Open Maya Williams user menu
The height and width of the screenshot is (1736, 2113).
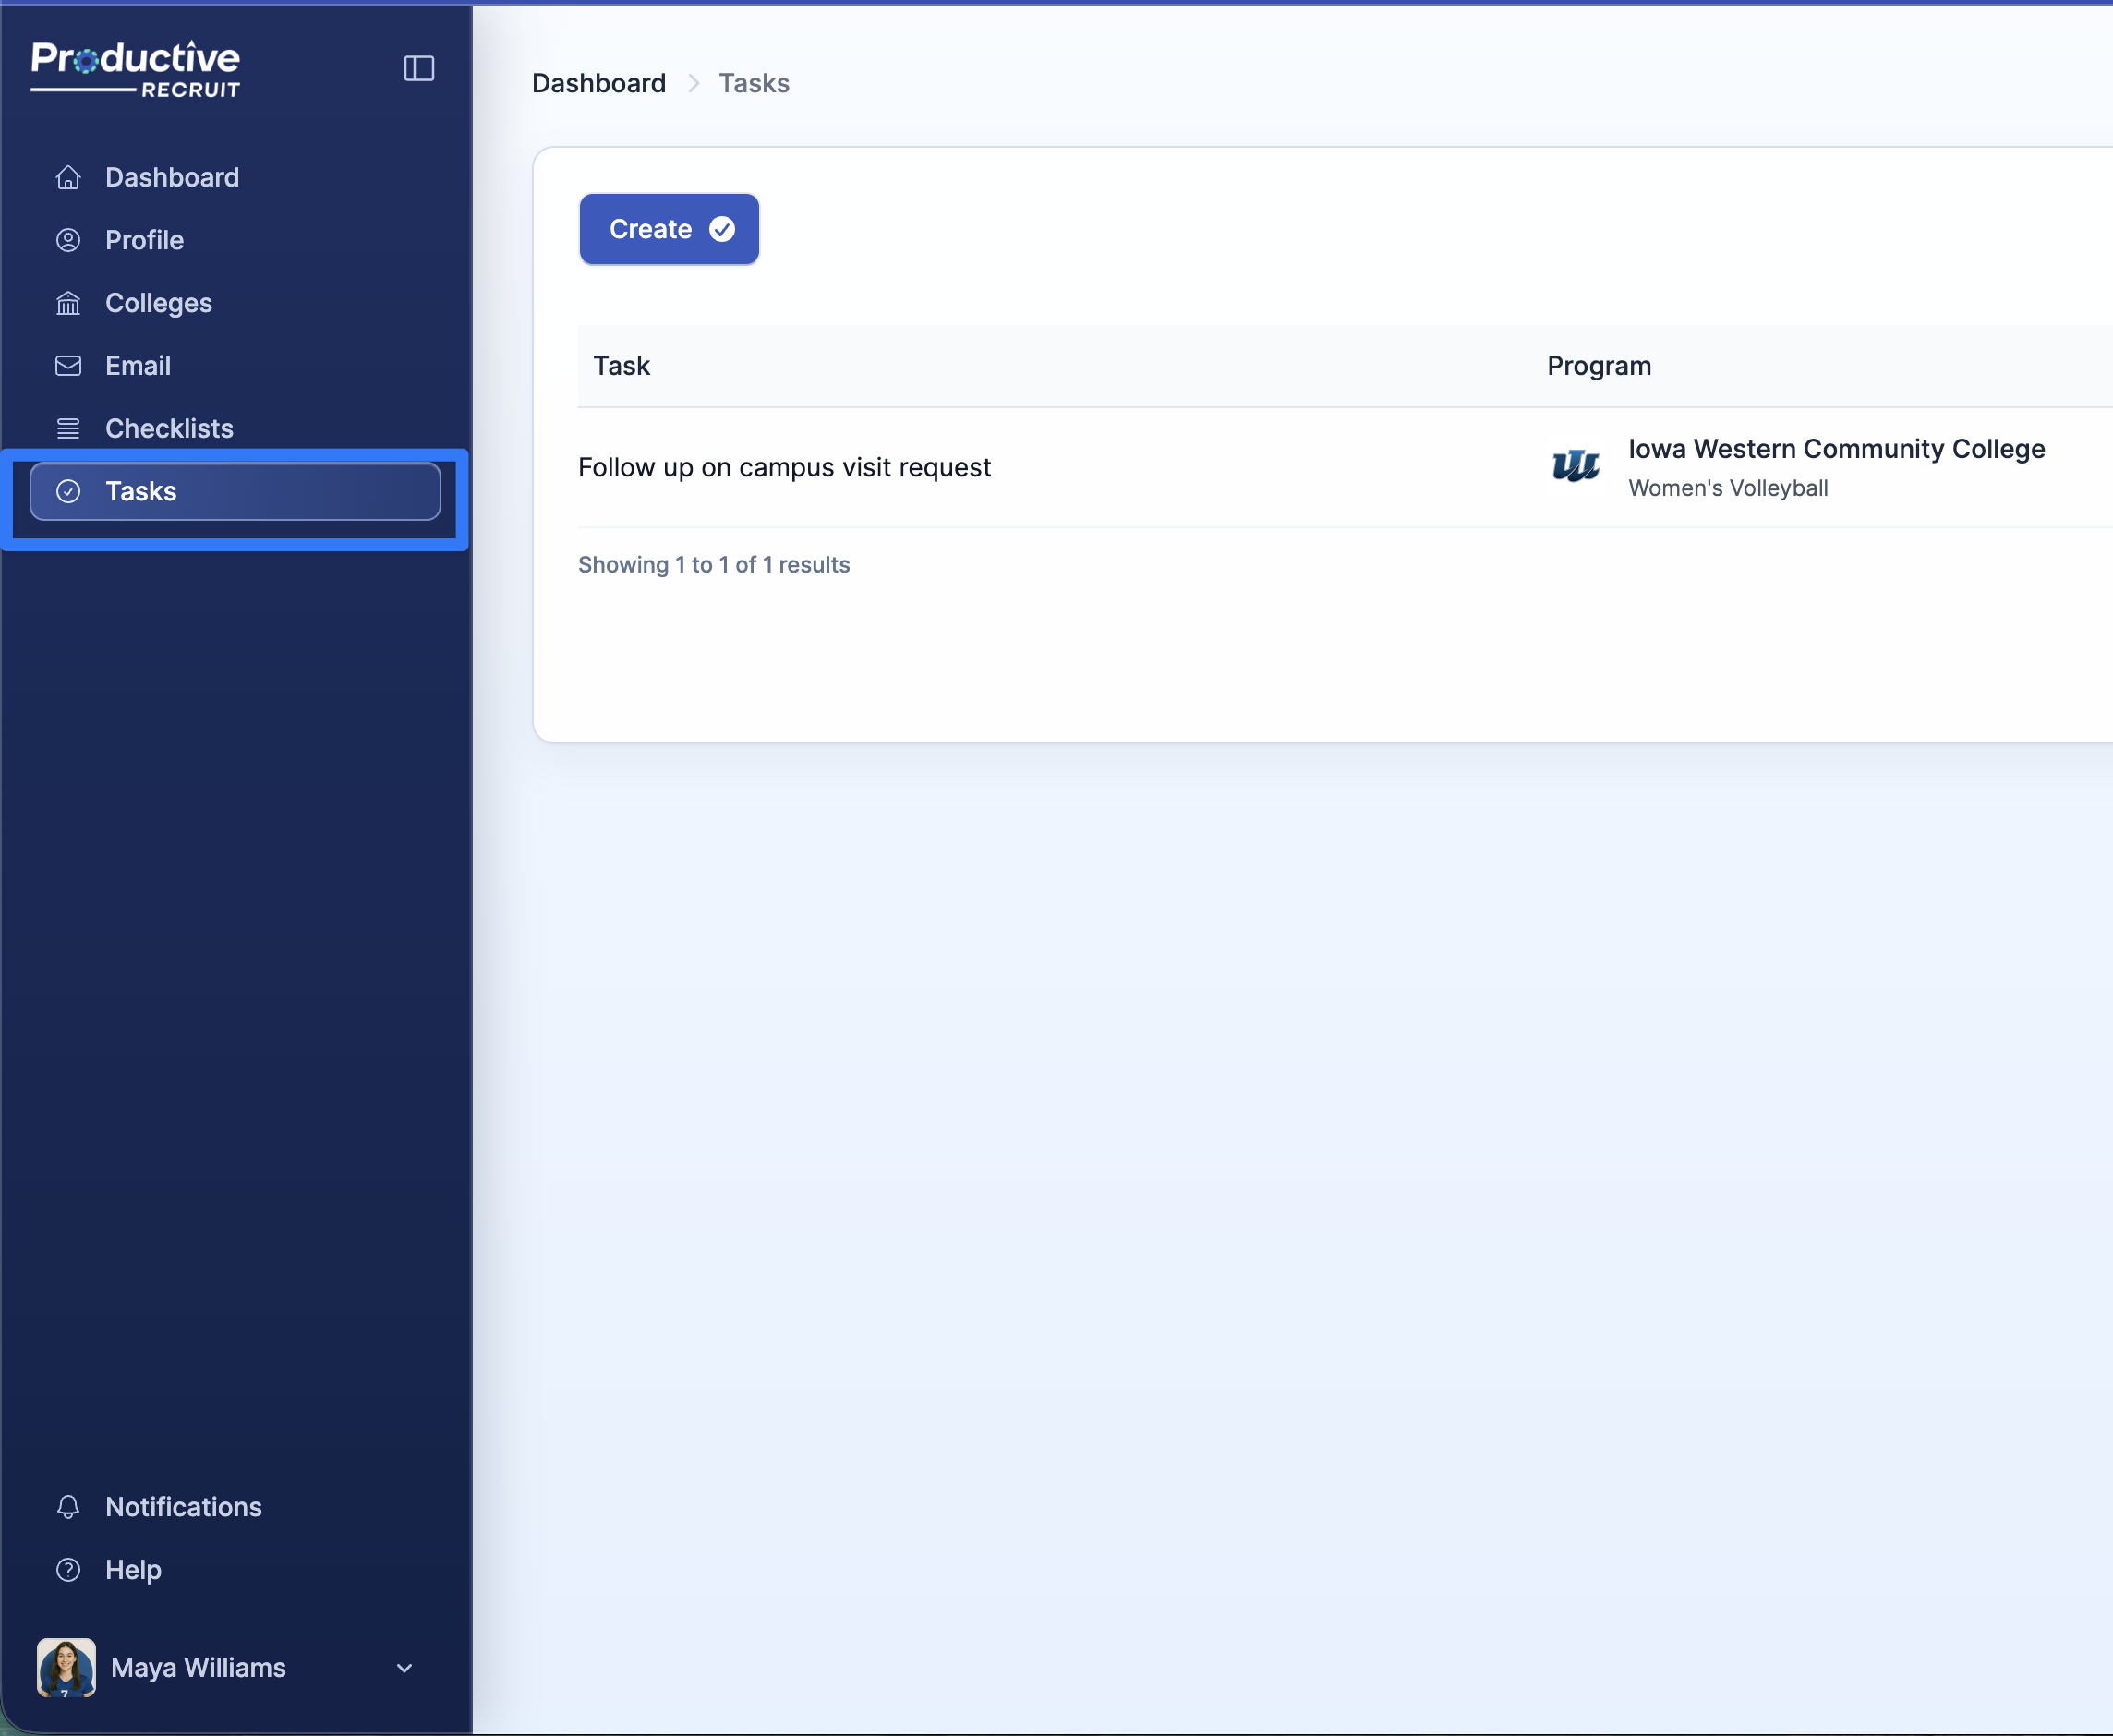pos(198,1668)
